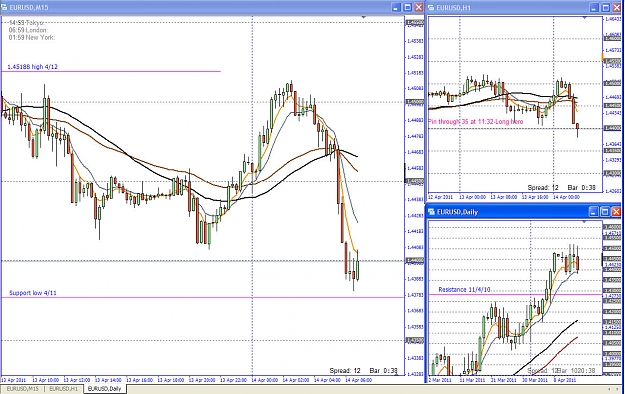Click '21 Mar 2011' on Daily time axis
This screenshot has width=625, height=394.
[503, 380]
